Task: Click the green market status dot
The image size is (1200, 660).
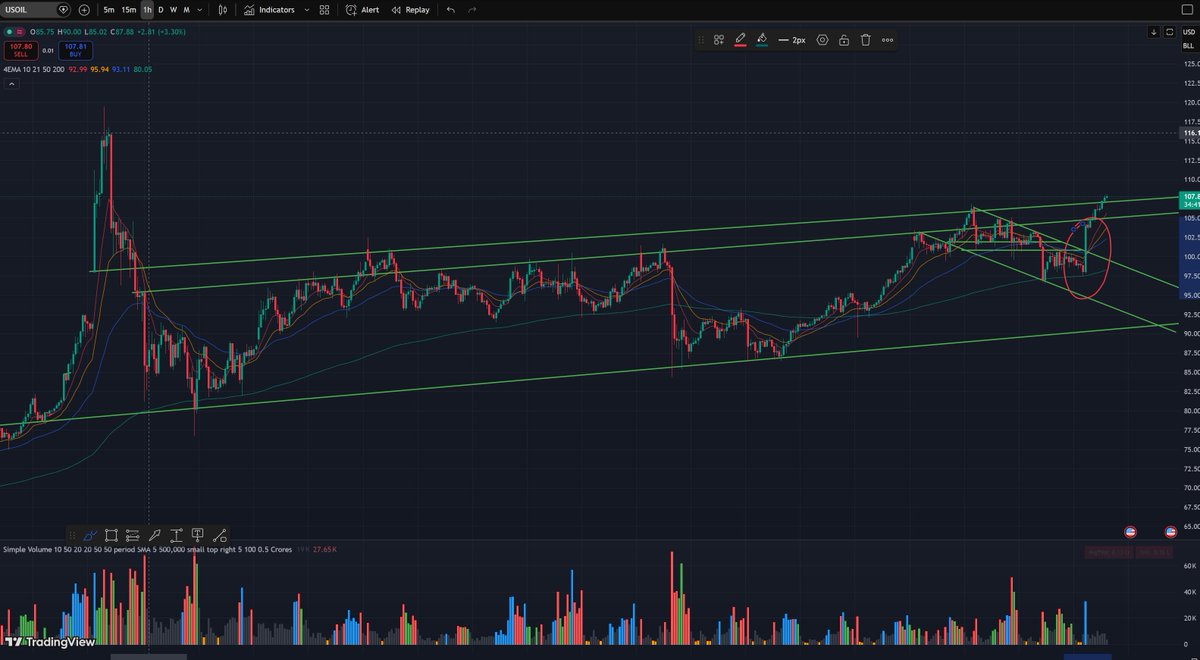Action: point(9,32)
